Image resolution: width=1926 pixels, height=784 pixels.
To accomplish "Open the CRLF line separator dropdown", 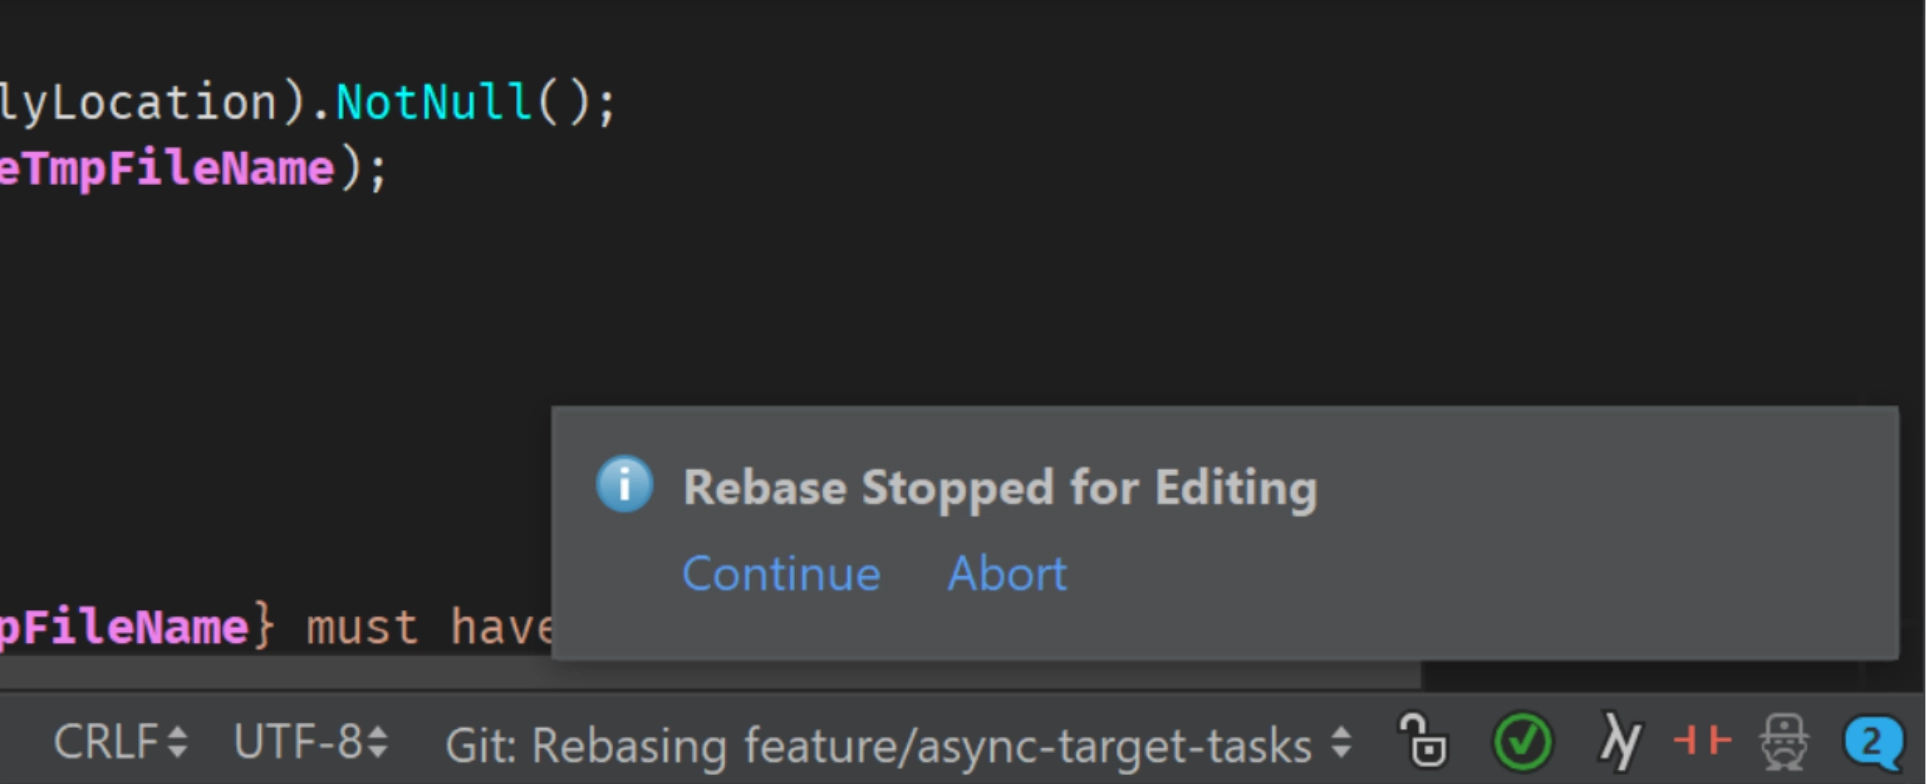I will coord(120,742).
